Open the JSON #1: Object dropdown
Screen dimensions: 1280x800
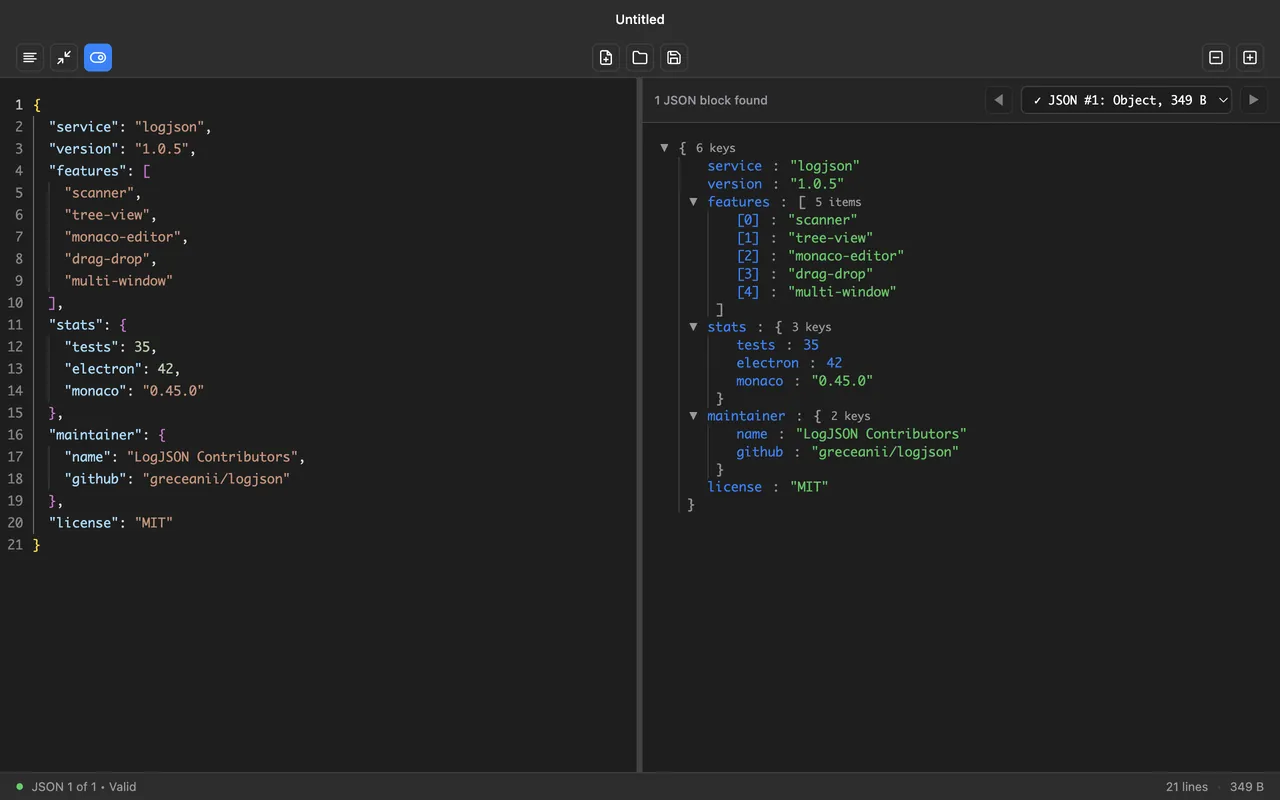pos(1126,100)
